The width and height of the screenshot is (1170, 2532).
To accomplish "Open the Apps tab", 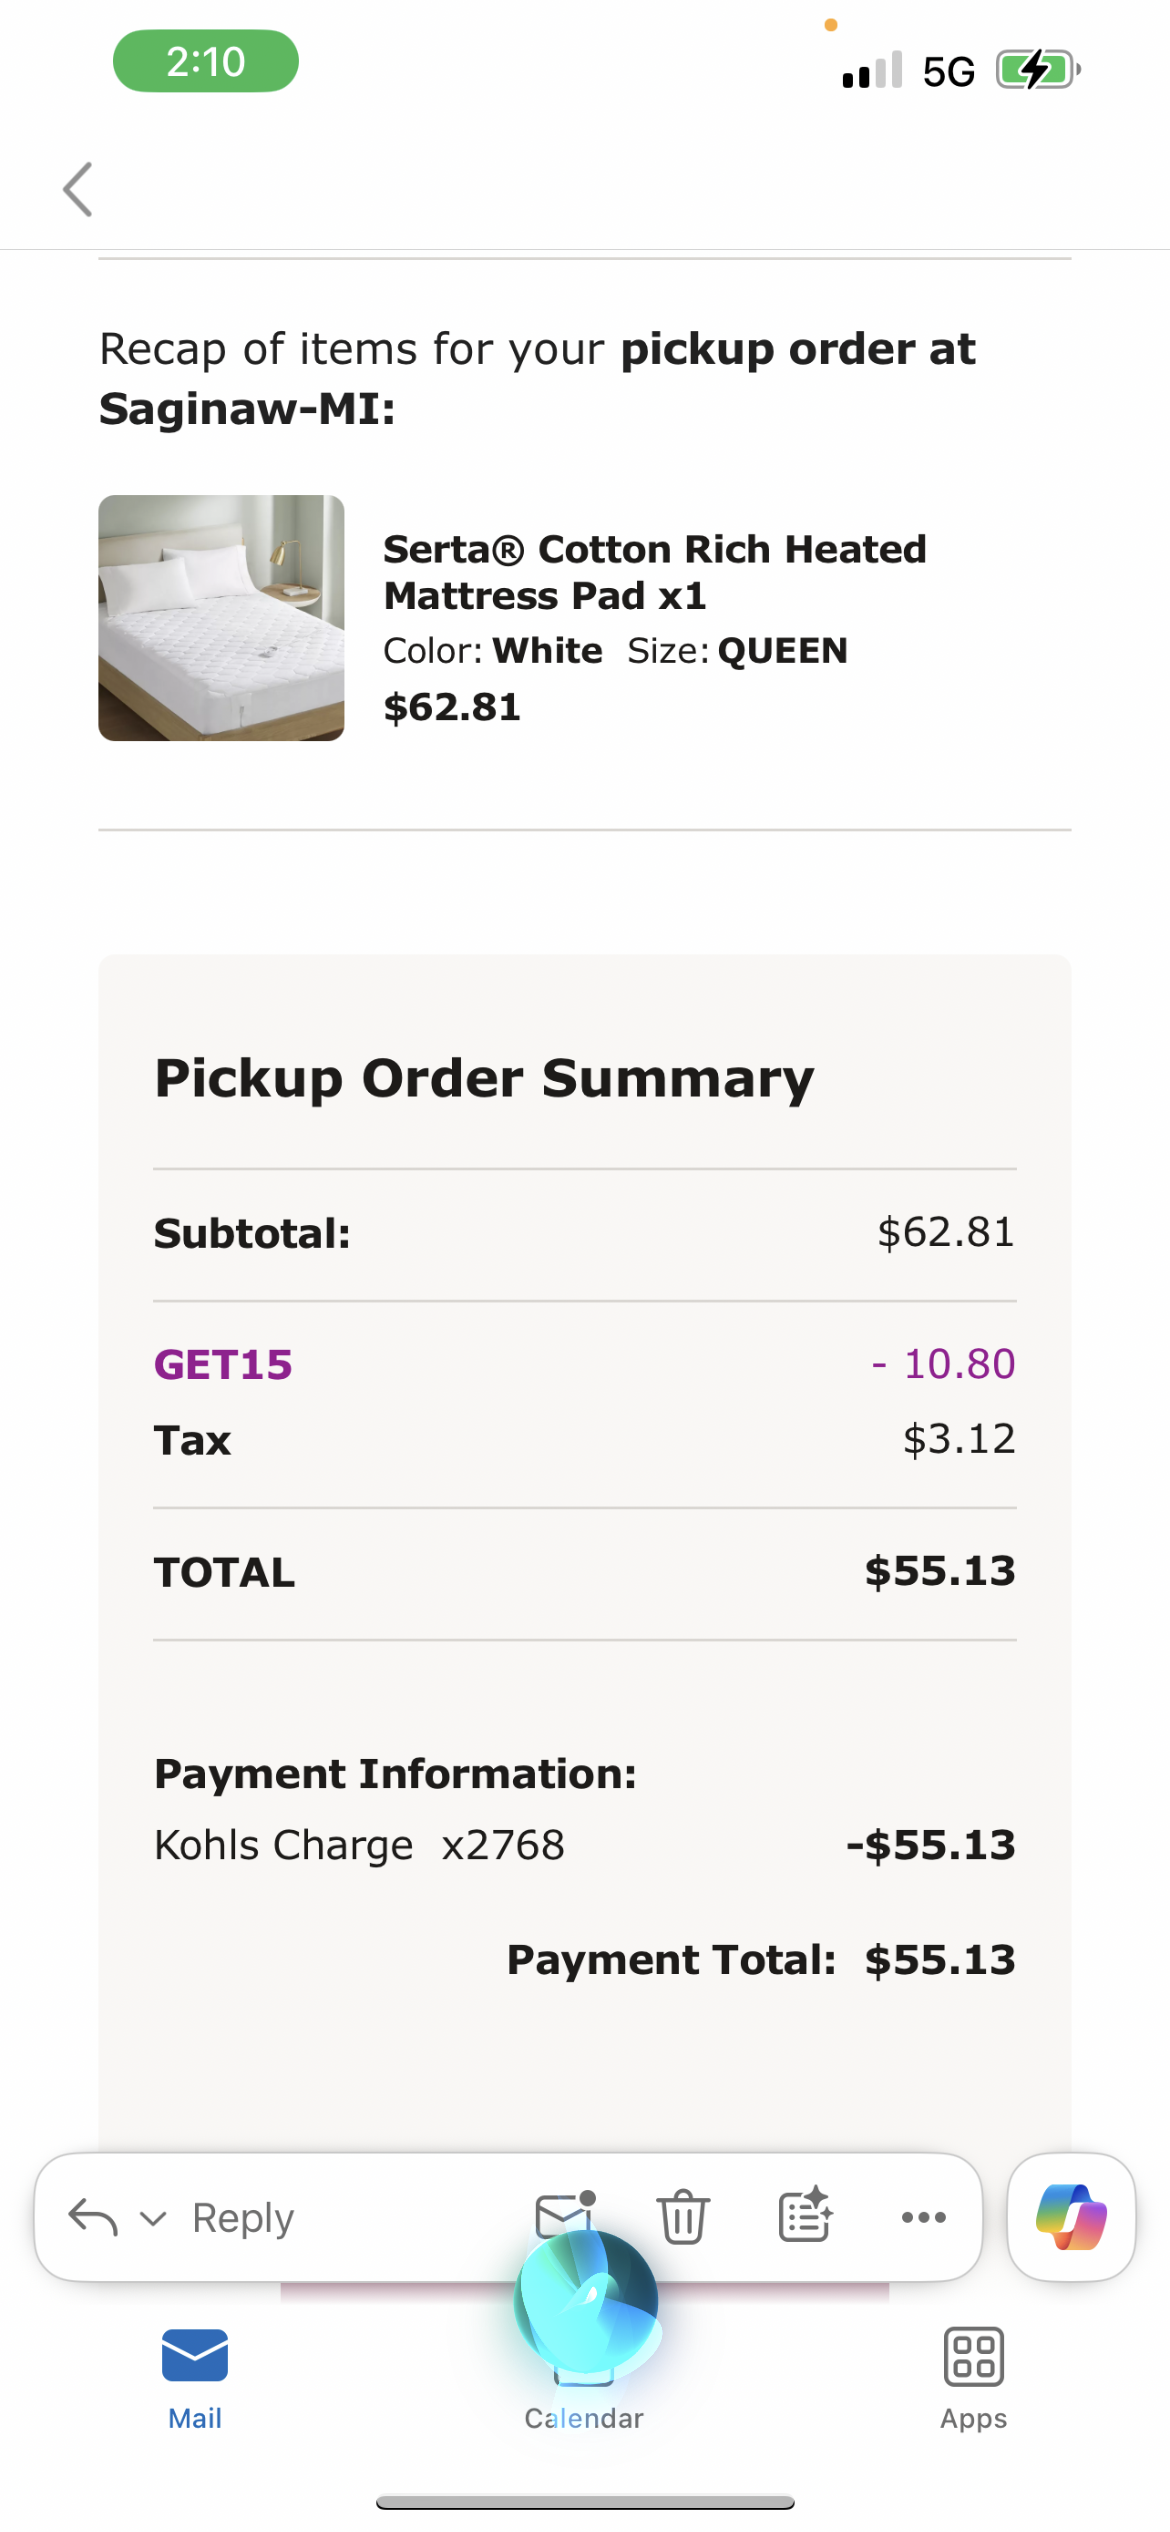I will point(973,2380).
